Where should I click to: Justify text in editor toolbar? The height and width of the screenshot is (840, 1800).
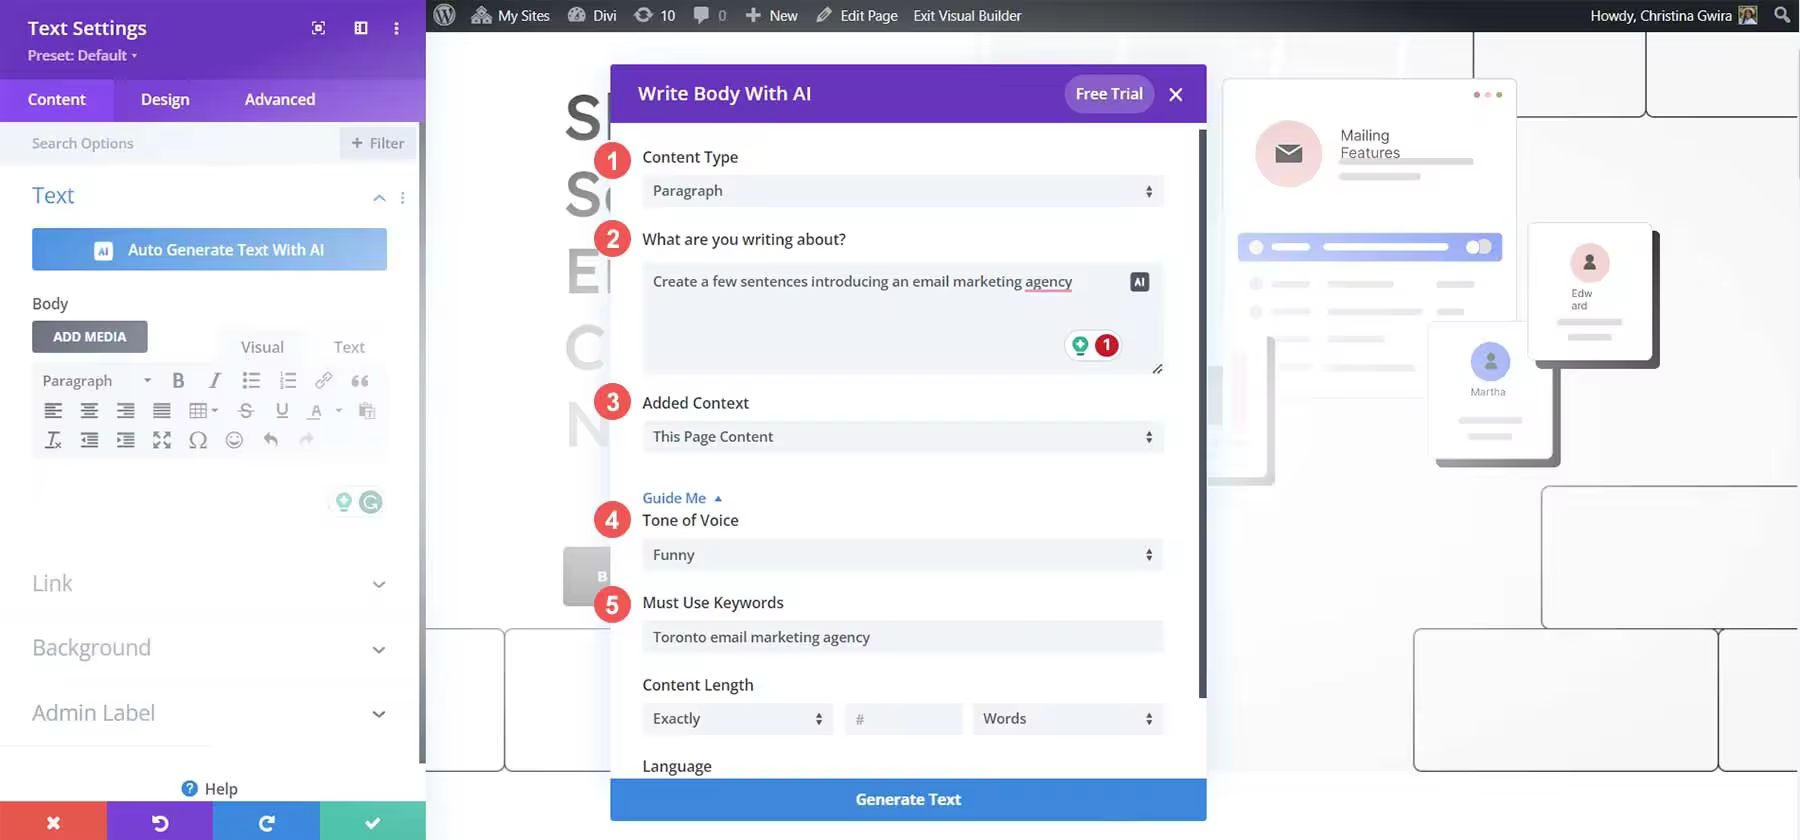[x=161, y=410]
